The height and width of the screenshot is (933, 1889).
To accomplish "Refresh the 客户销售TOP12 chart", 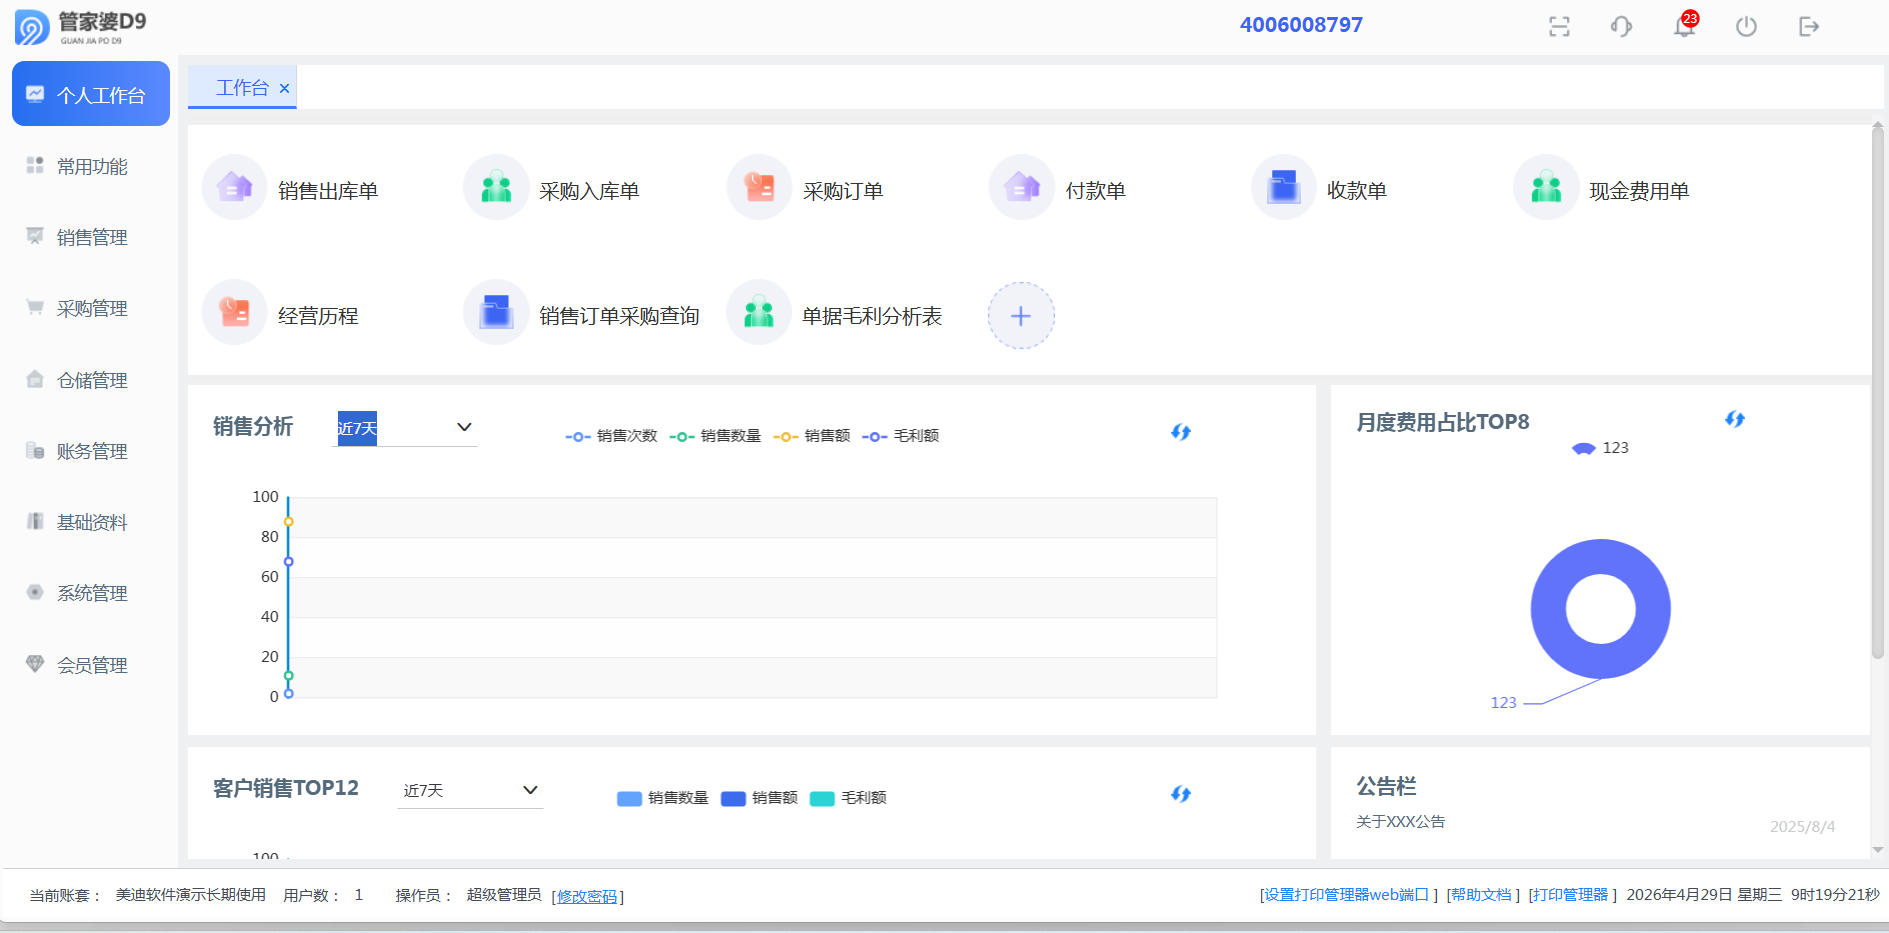I will tap(1181, 794).
